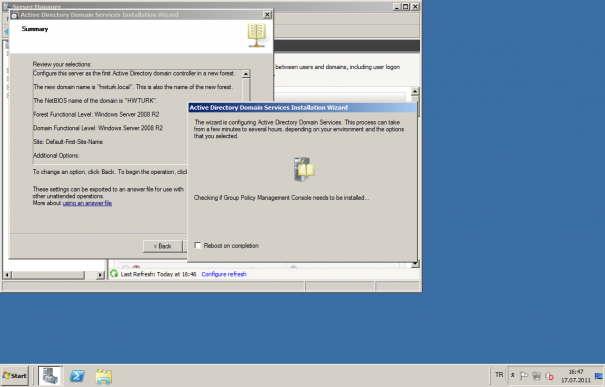Open the 'using an answer file' link
This screenshot has height=387, width=605.
[87, 203]
